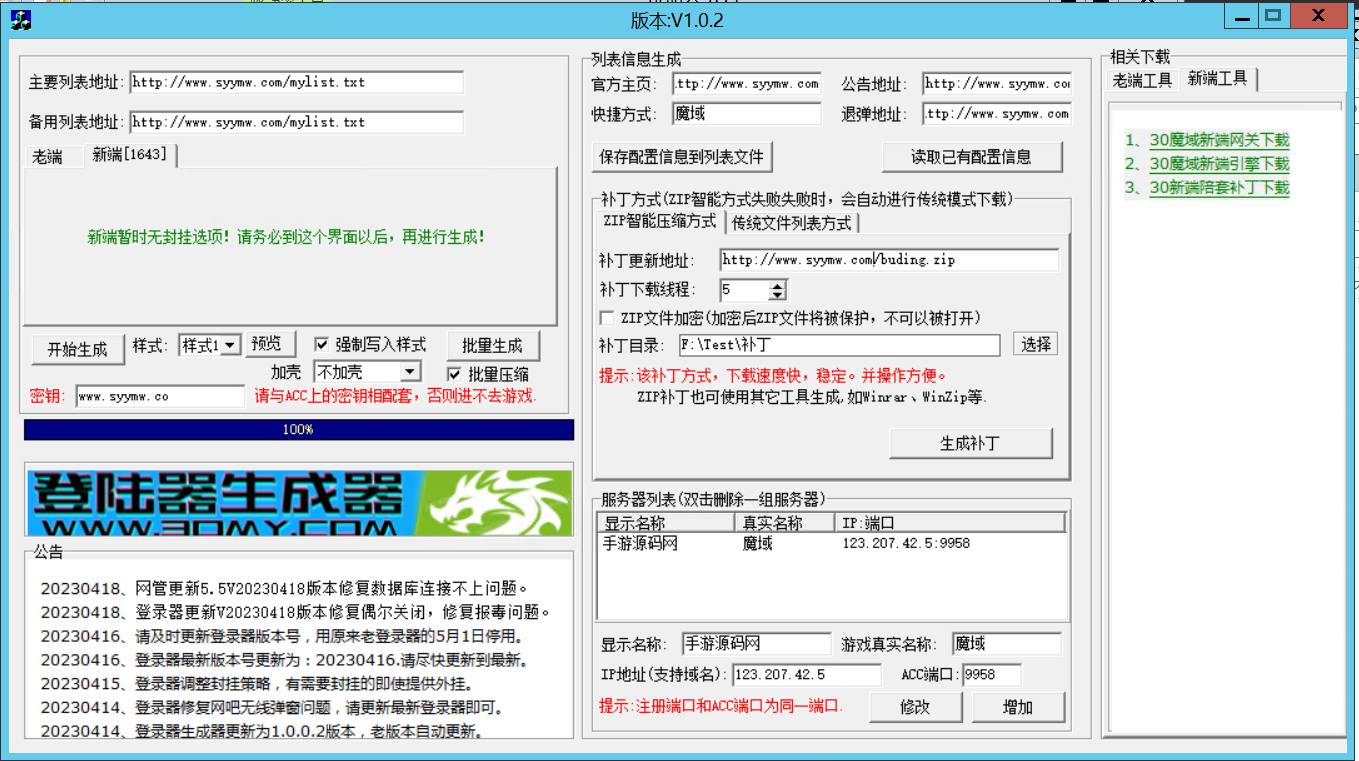Open the 样式 dropdown list

point(230,345)
